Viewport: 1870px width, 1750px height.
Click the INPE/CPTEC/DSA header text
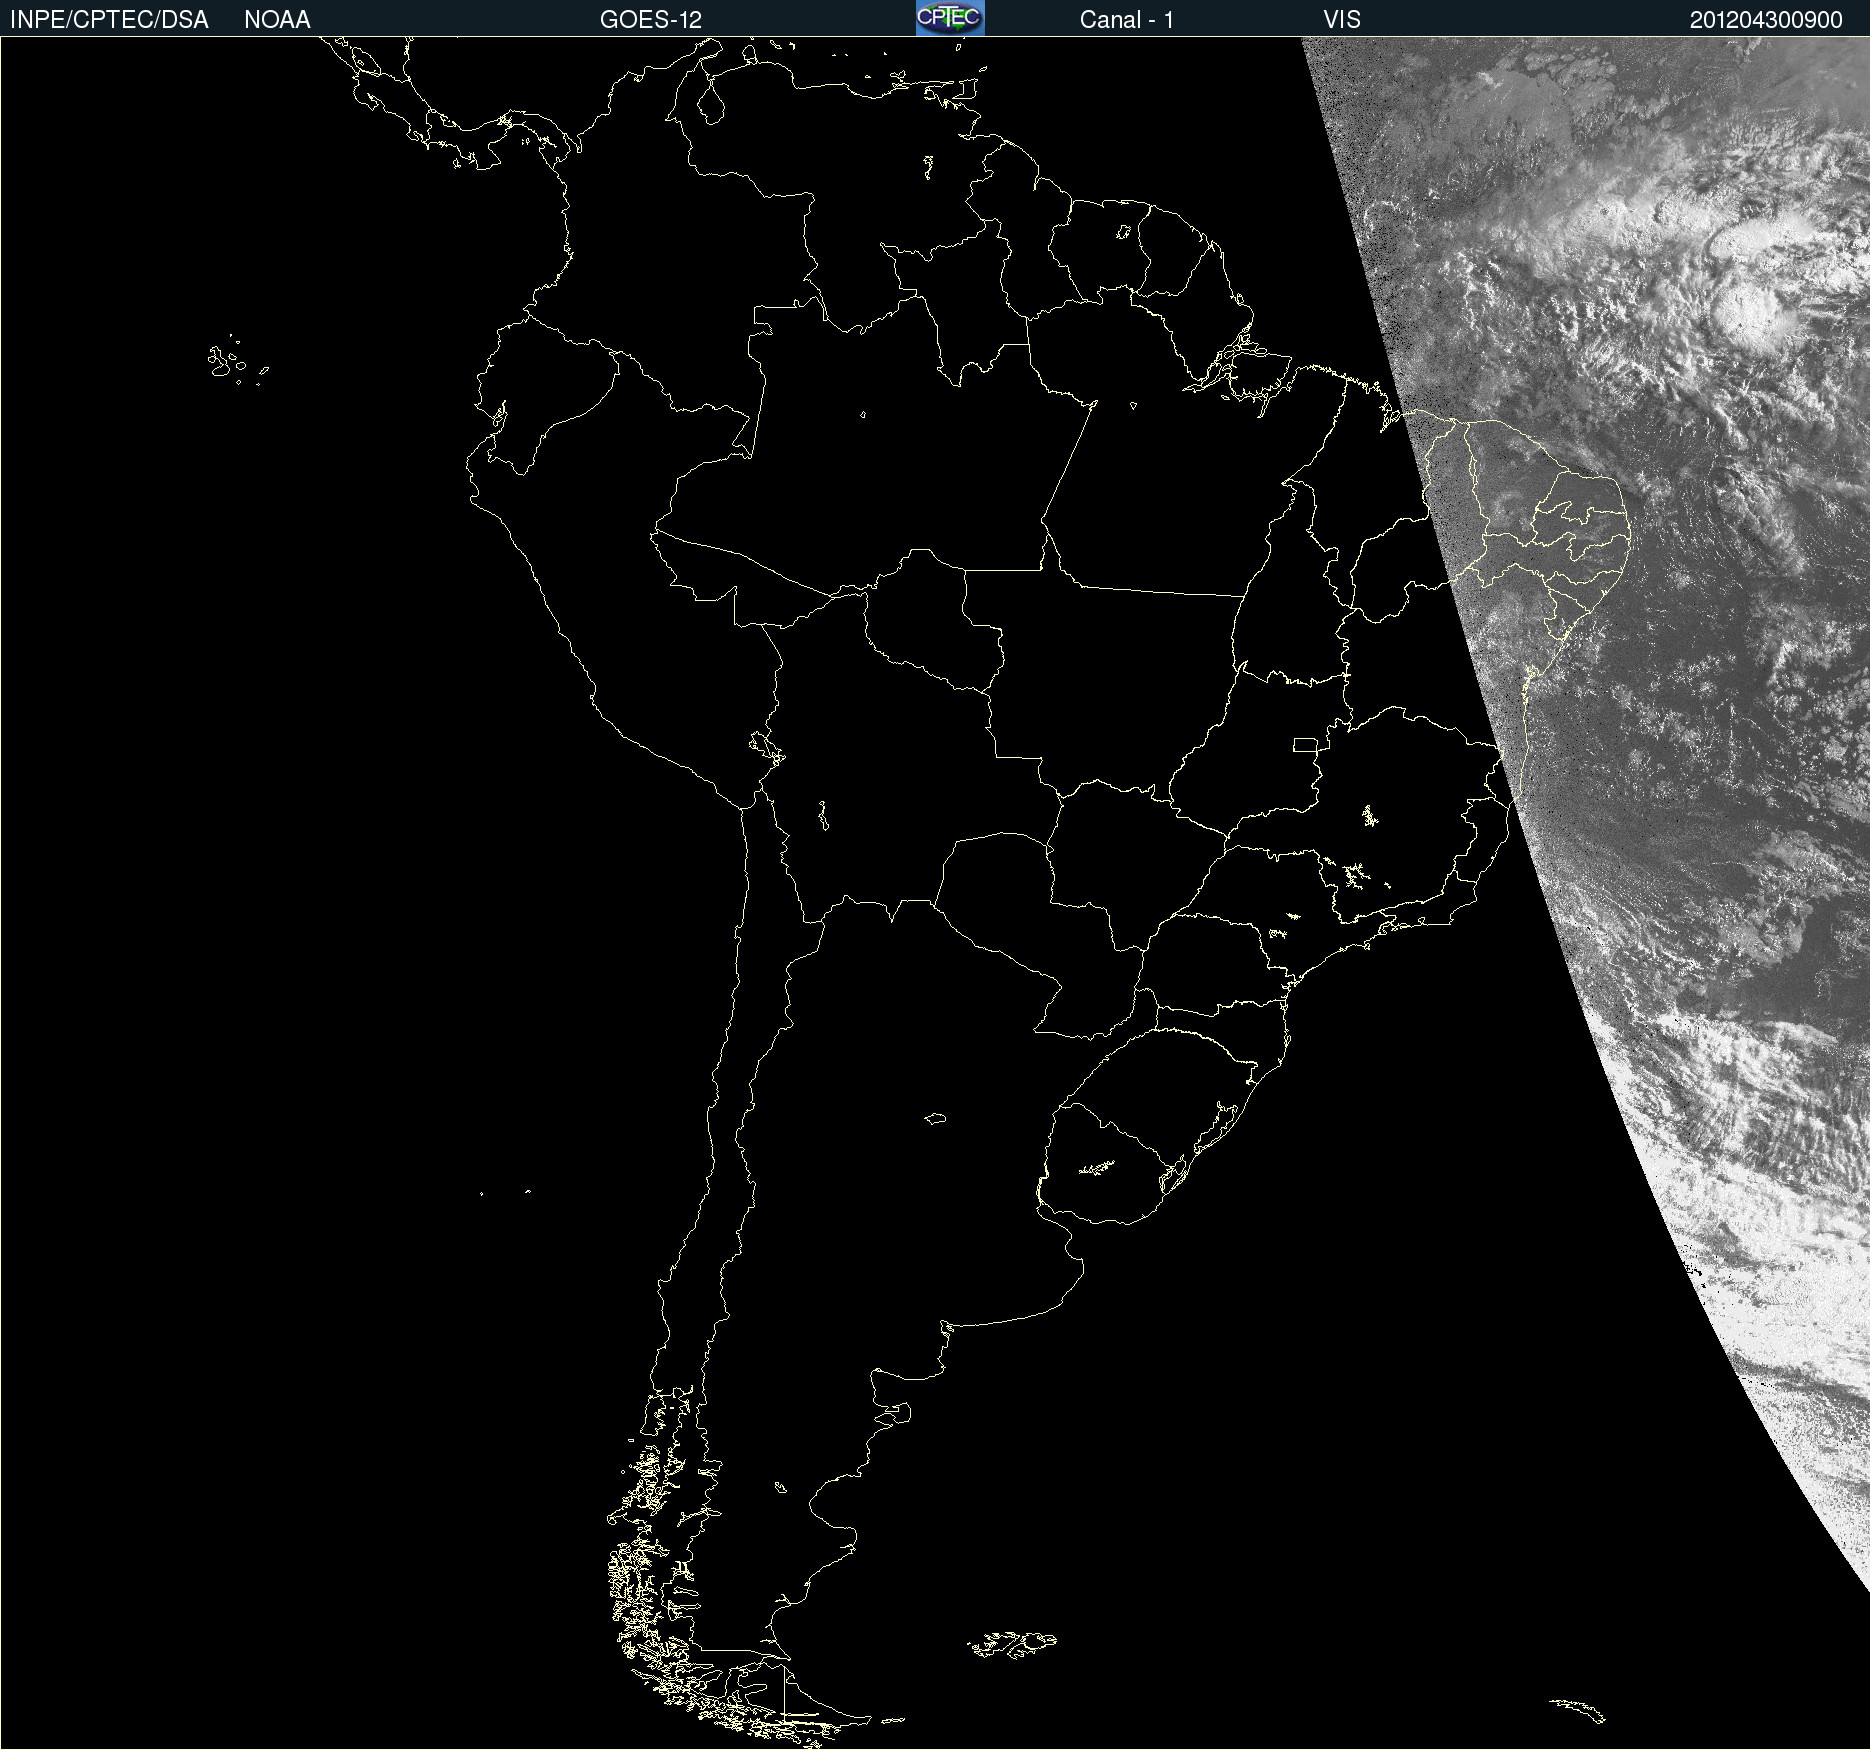pos(109,20)
